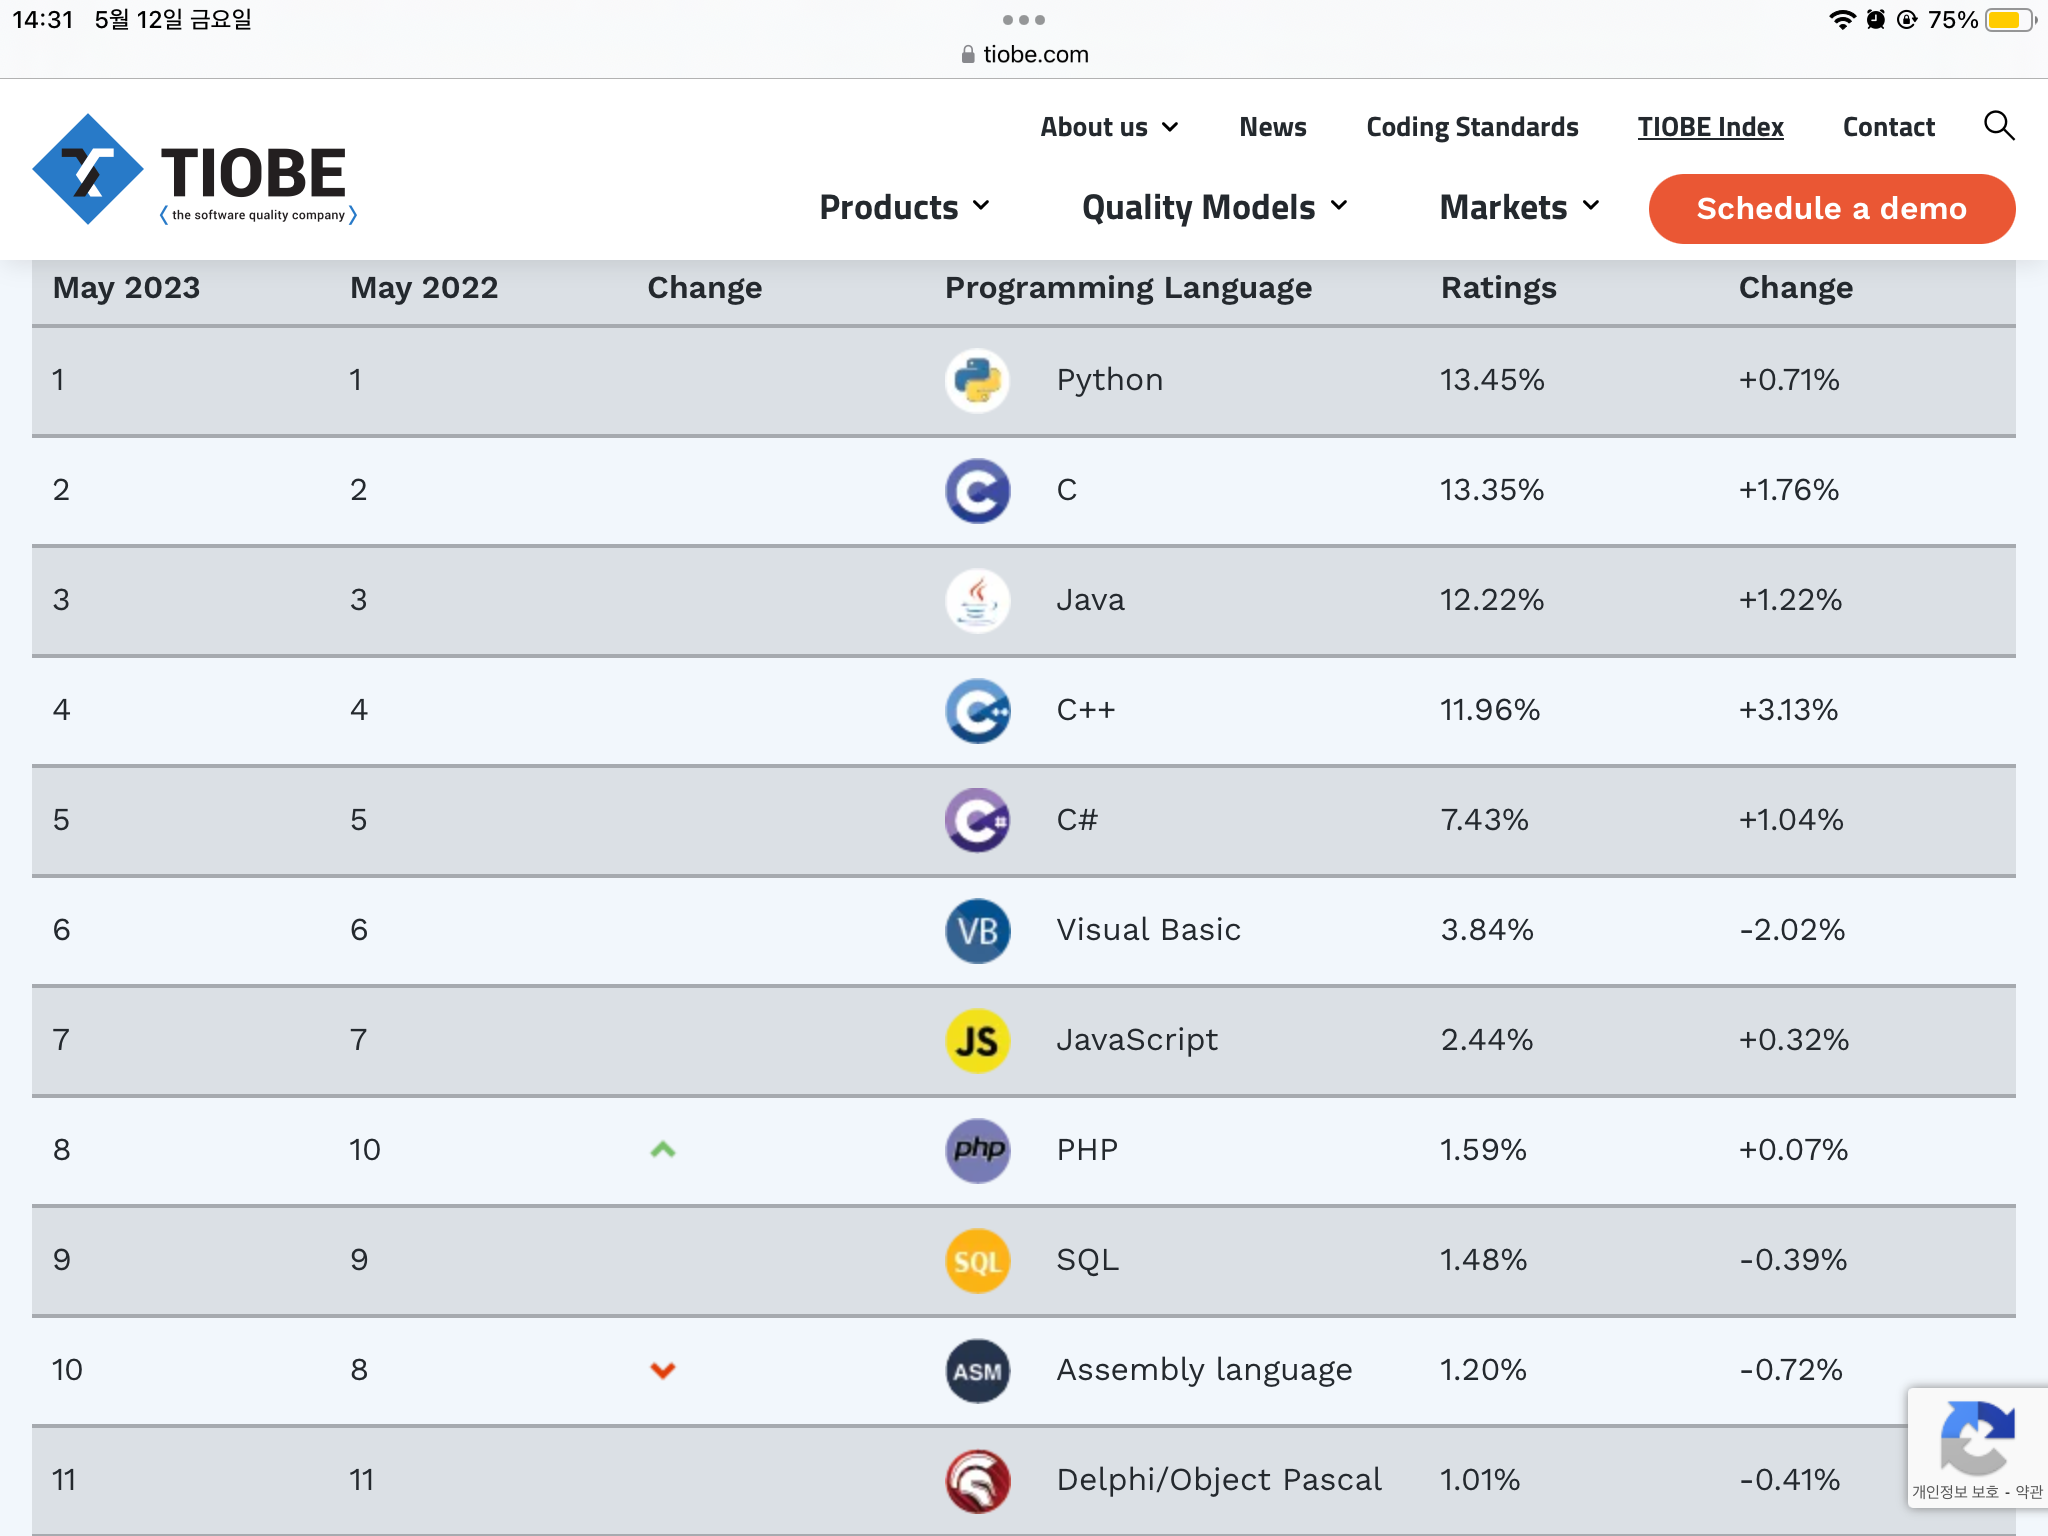Click the 2.44% rating for JavaScript

pyautogui.click(x=1487, y=1040)
